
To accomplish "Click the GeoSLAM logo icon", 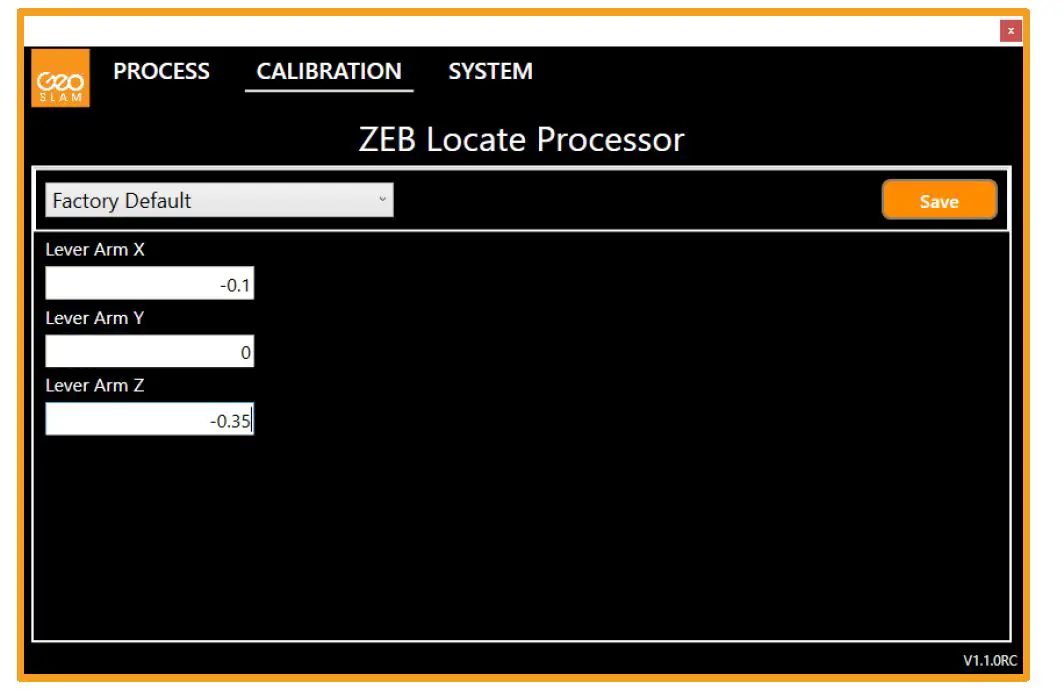I will tap(60, 78).
